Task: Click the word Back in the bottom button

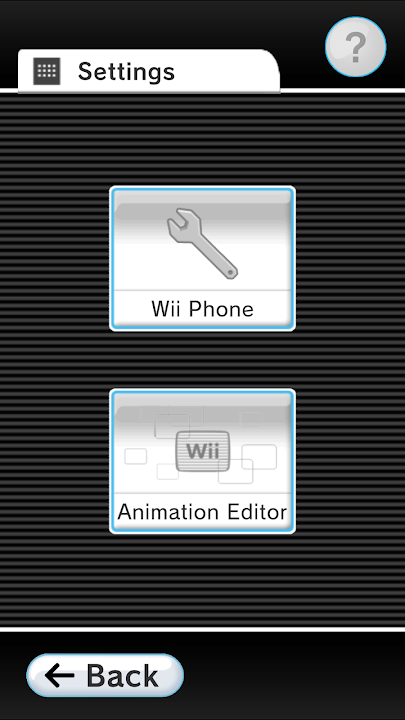Action: 123,675
